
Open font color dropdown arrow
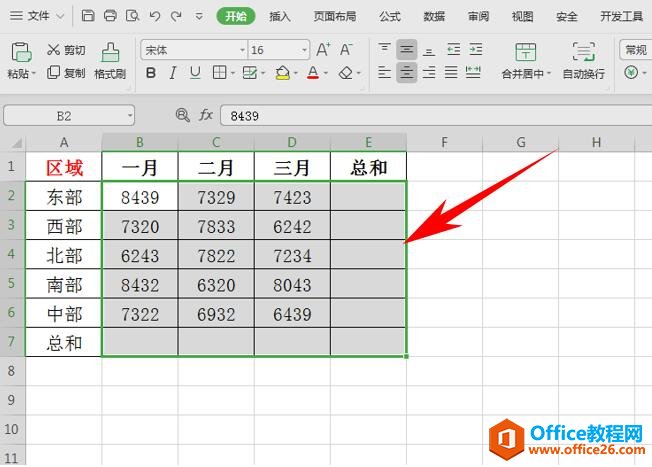(326, 74)
